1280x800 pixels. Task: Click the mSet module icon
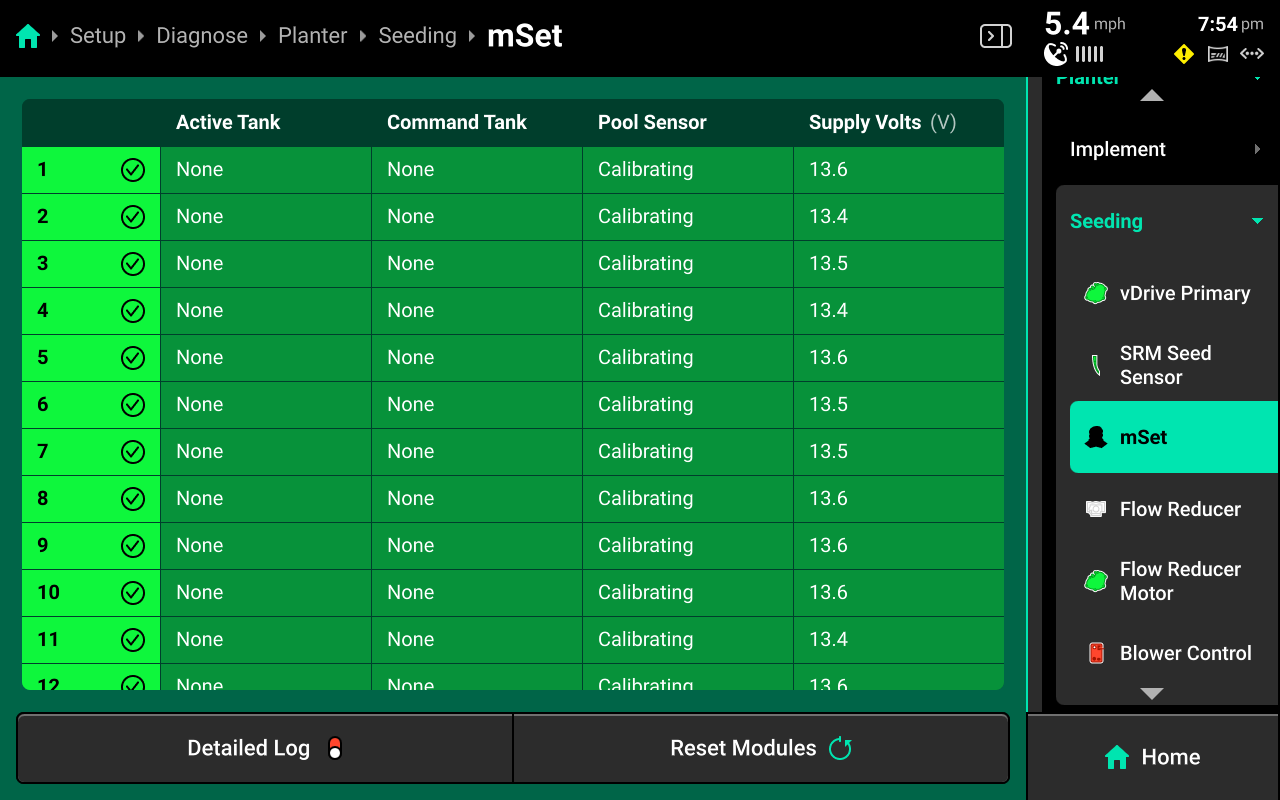(x=1097, y=437)
